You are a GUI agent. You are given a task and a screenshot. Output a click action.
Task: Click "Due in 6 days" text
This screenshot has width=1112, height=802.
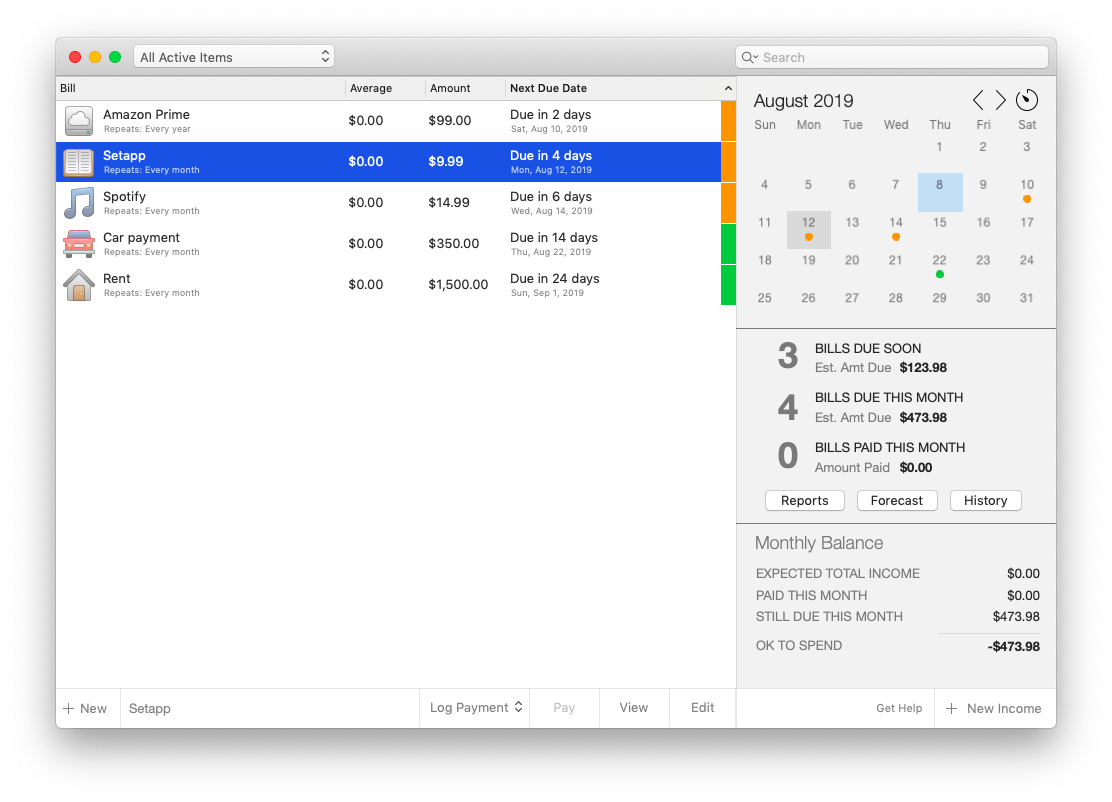(550, 196)
